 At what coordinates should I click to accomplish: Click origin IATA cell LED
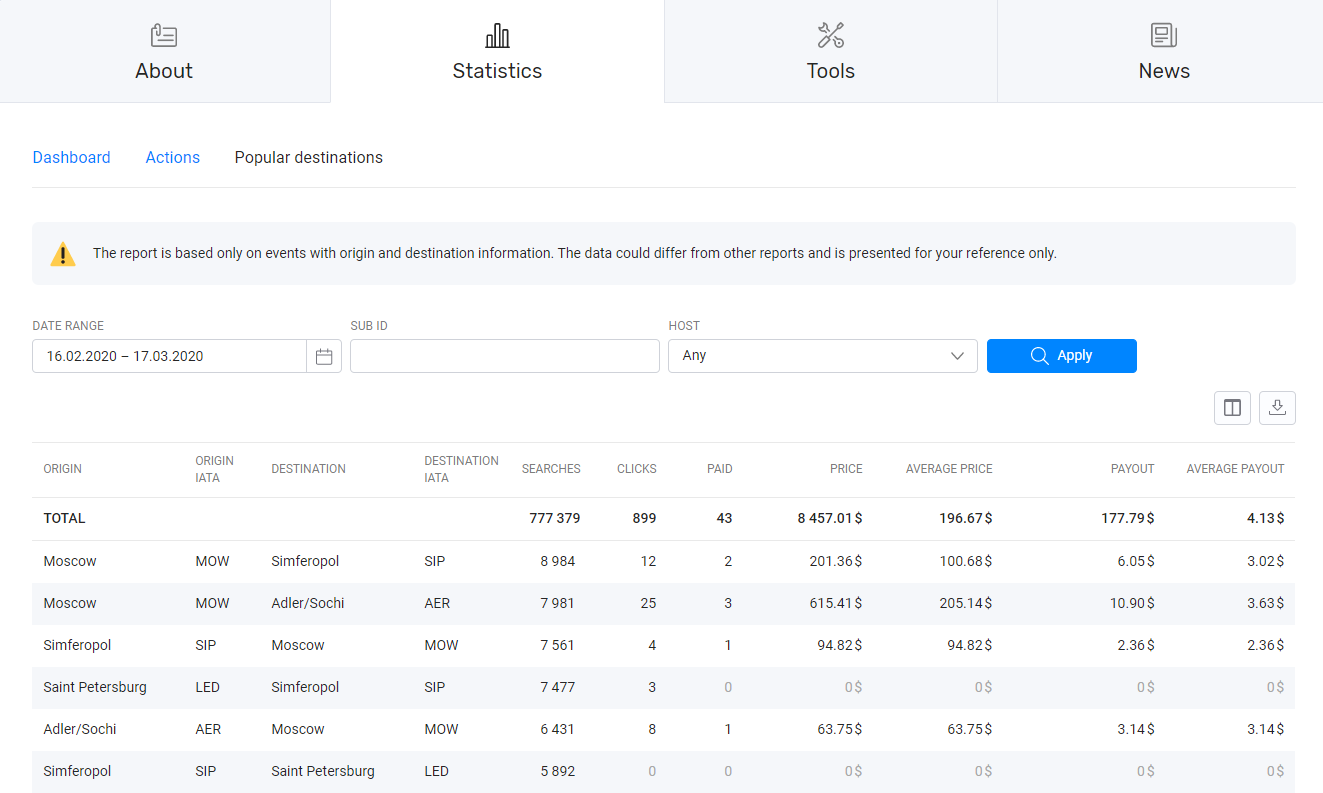tap(206, 687)
